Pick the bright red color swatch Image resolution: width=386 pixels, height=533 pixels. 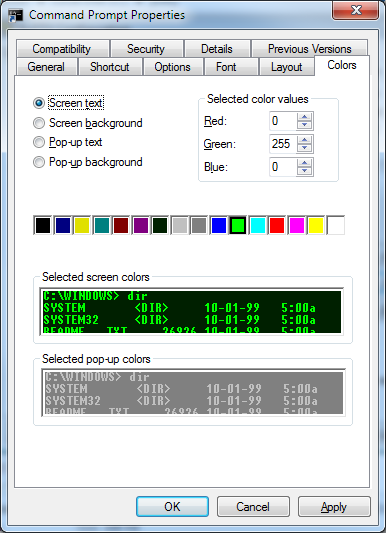[277, 225]
